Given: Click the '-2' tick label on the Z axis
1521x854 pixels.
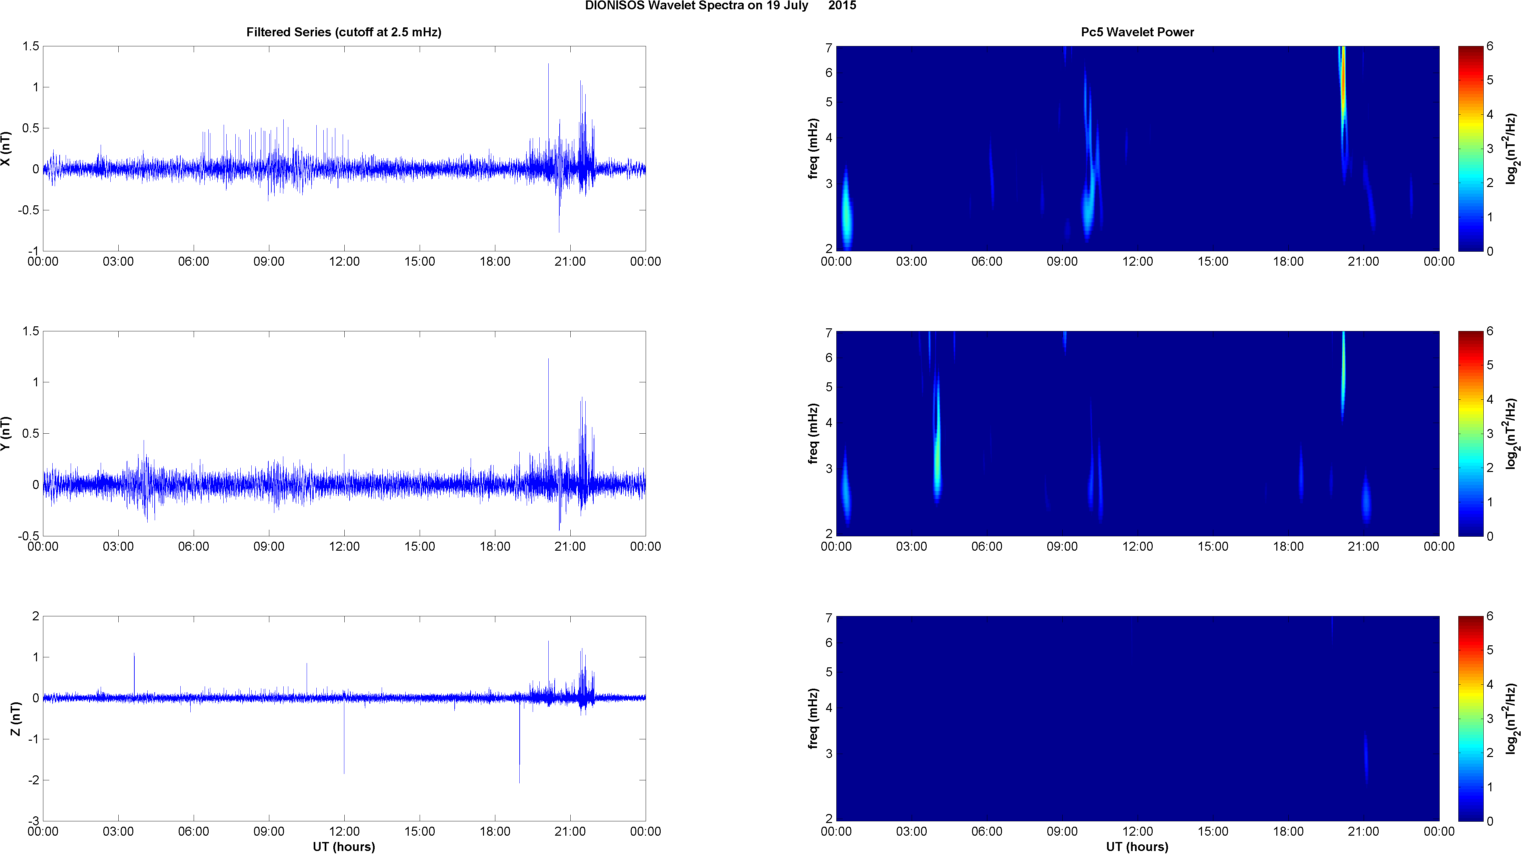Looking at the screenshot, I should [x=32, y=781].
